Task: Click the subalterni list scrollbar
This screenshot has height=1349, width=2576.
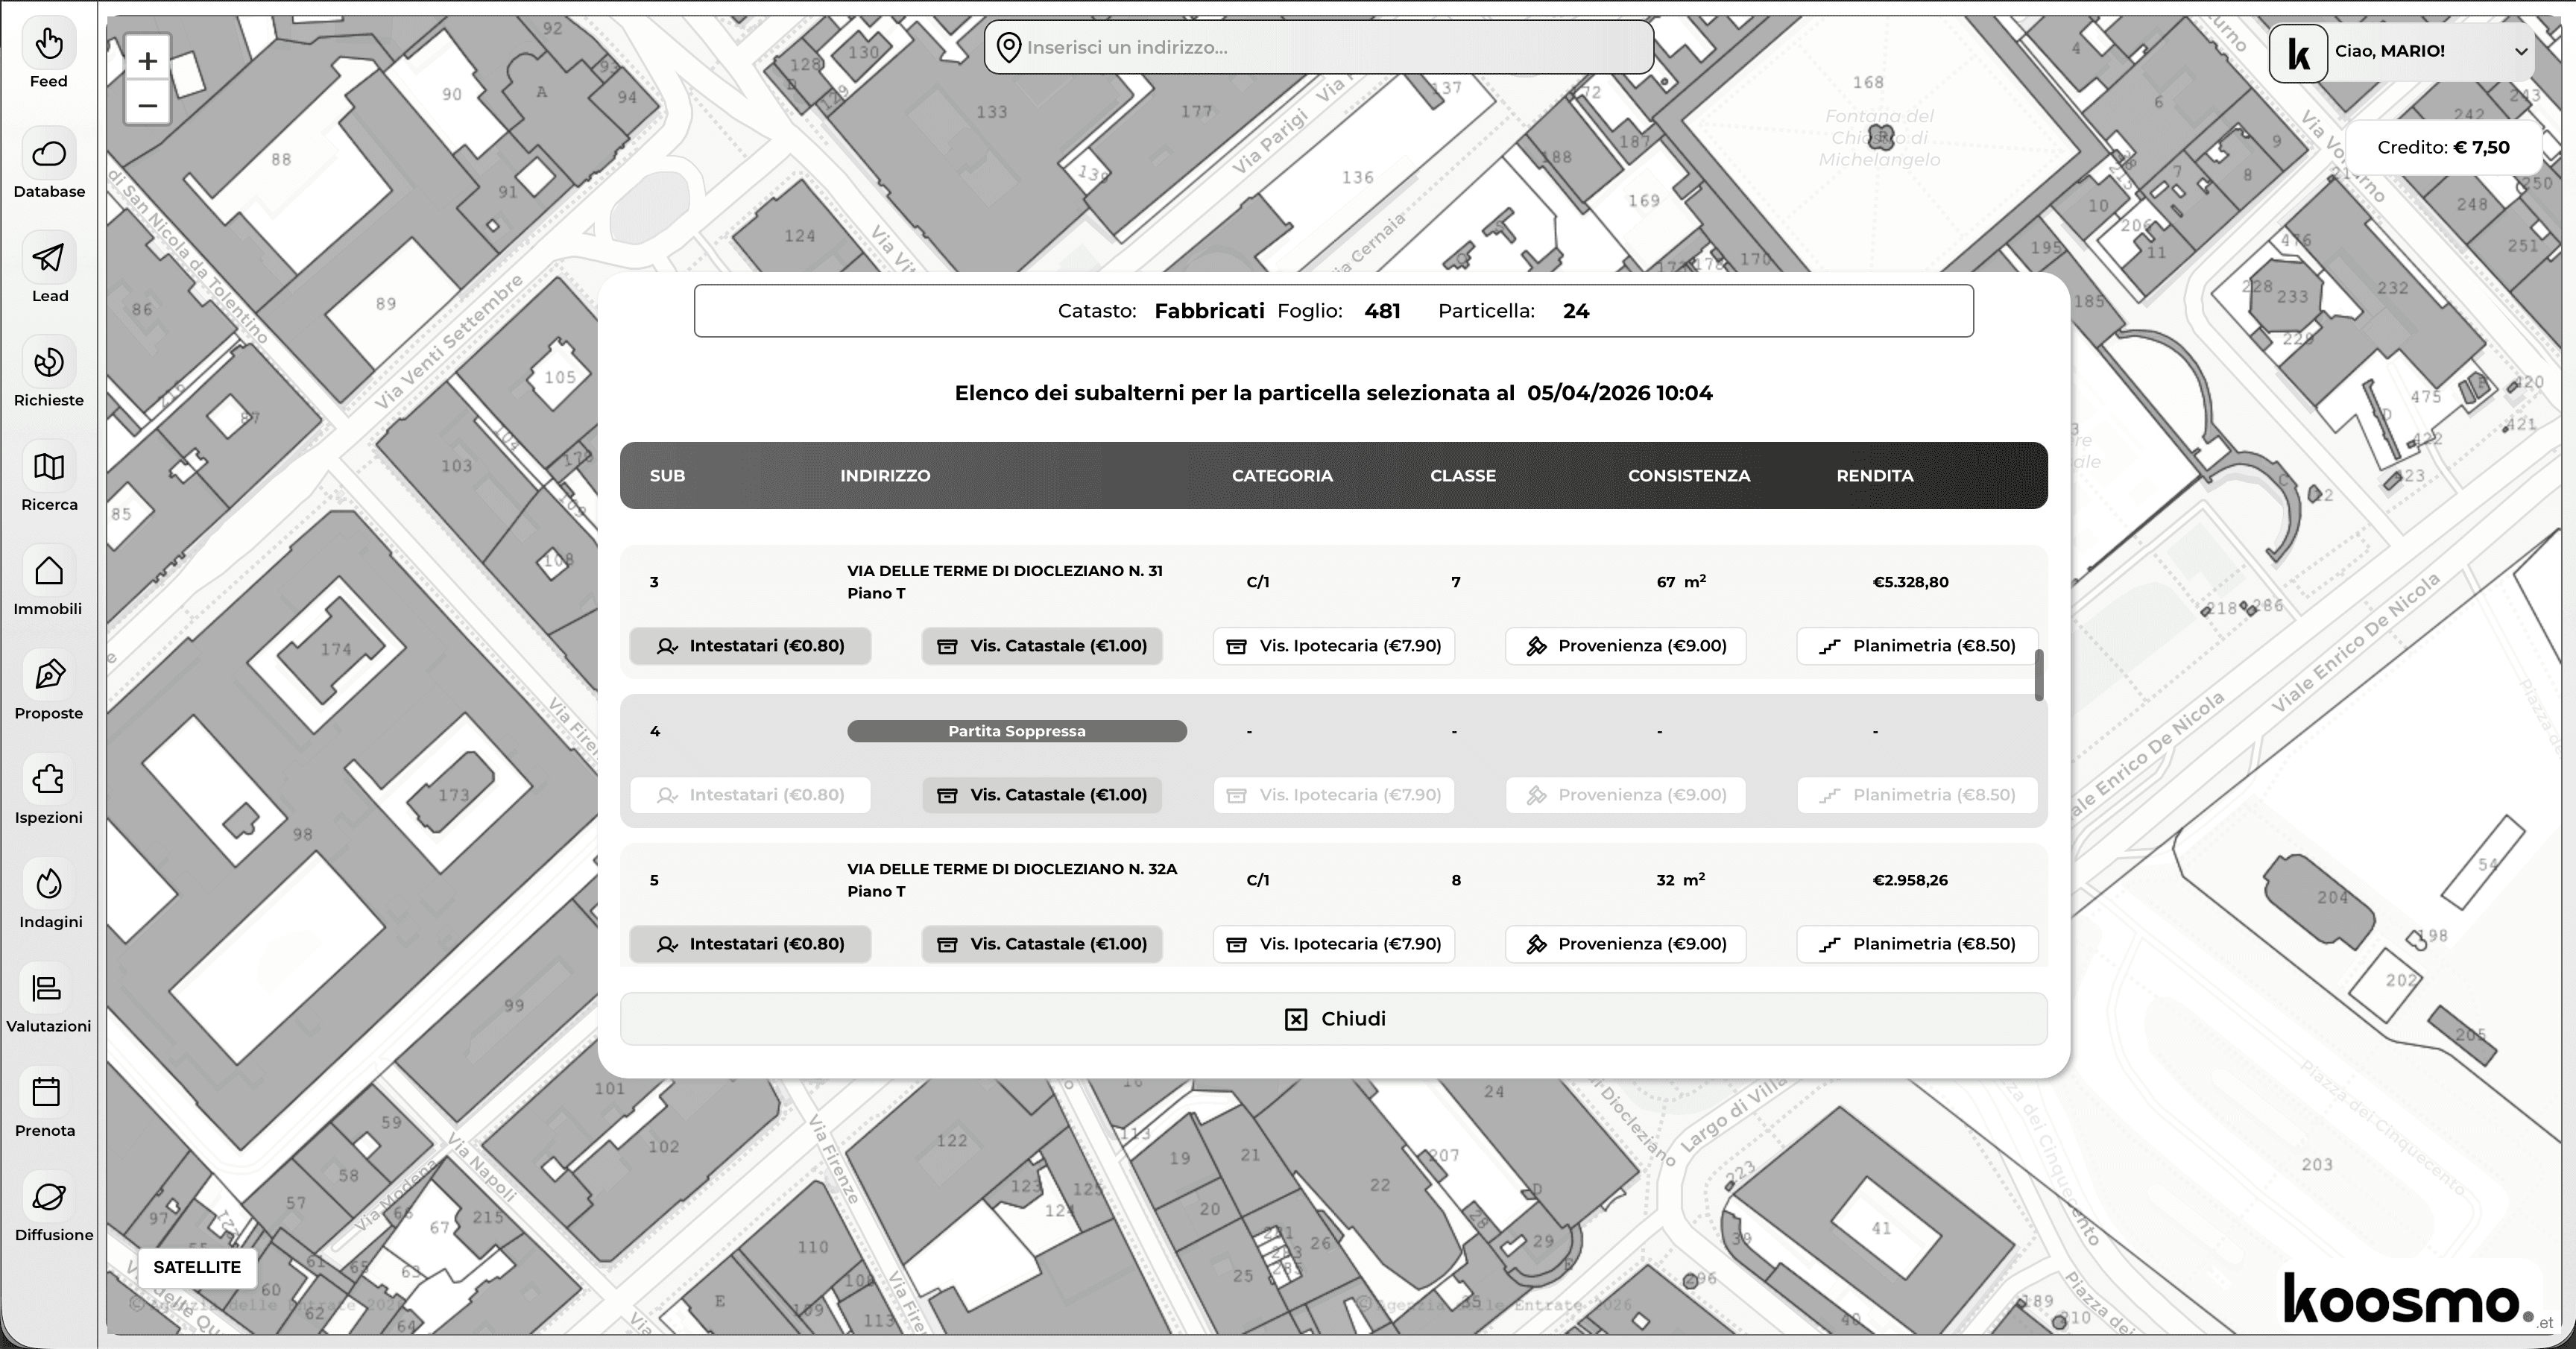Action: (x=2039, y=675)
